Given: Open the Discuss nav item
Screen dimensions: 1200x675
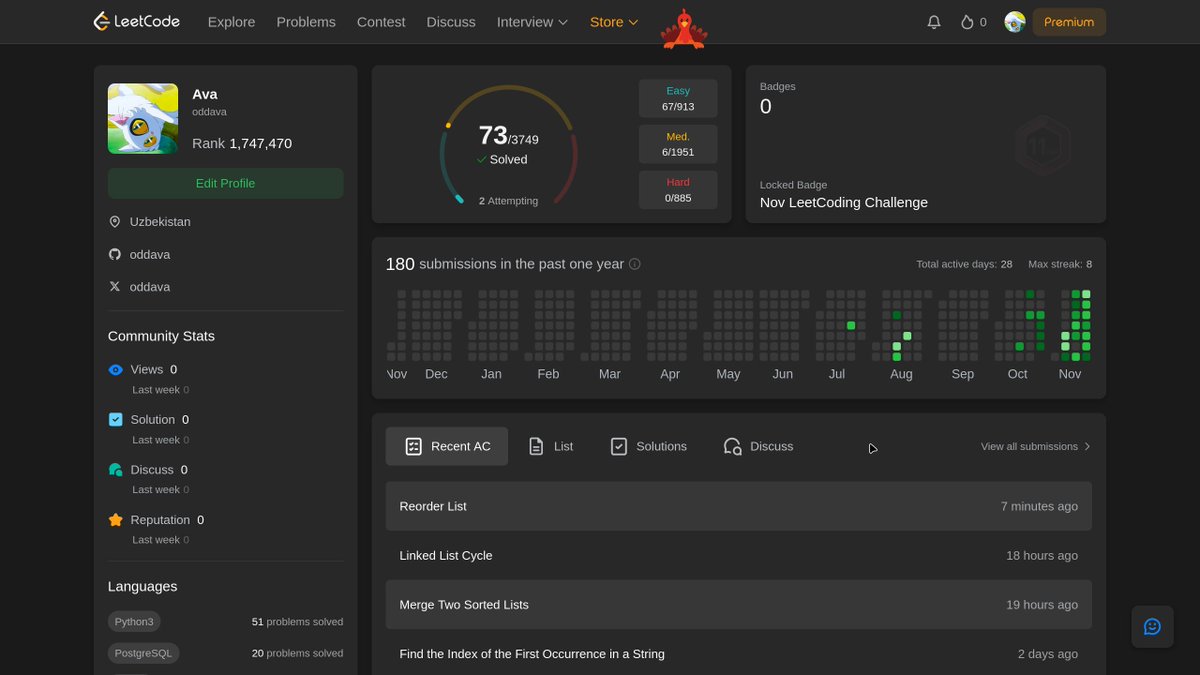Looking at the screenshot, I should coord(451,22).
